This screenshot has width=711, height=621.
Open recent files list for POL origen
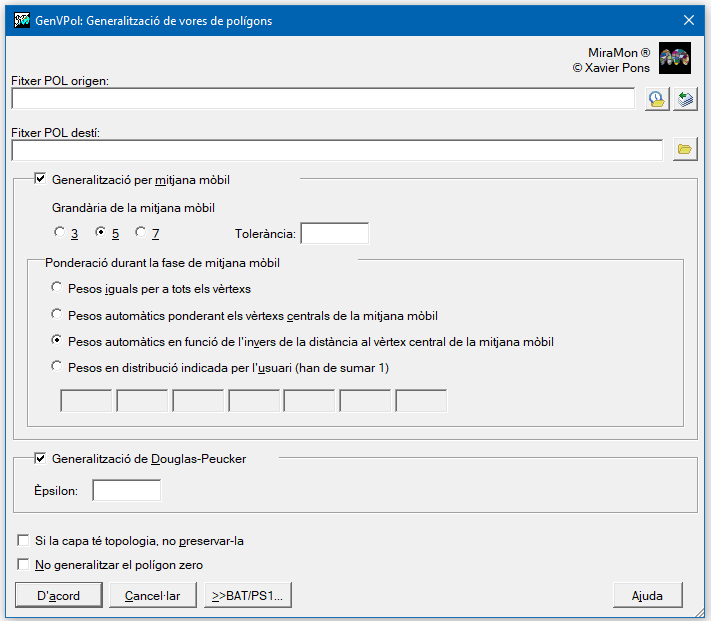(x=657, y=99)
